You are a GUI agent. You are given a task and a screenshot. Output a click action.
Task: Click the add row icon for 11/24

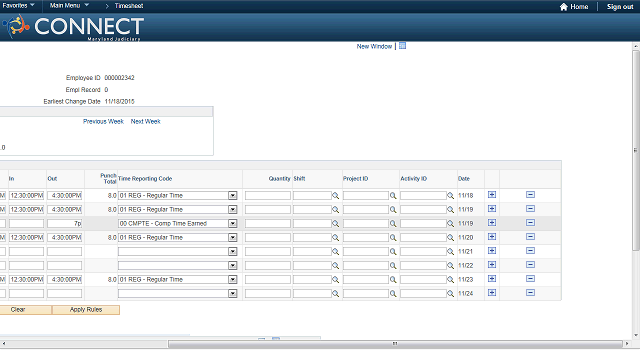(492, 293)
